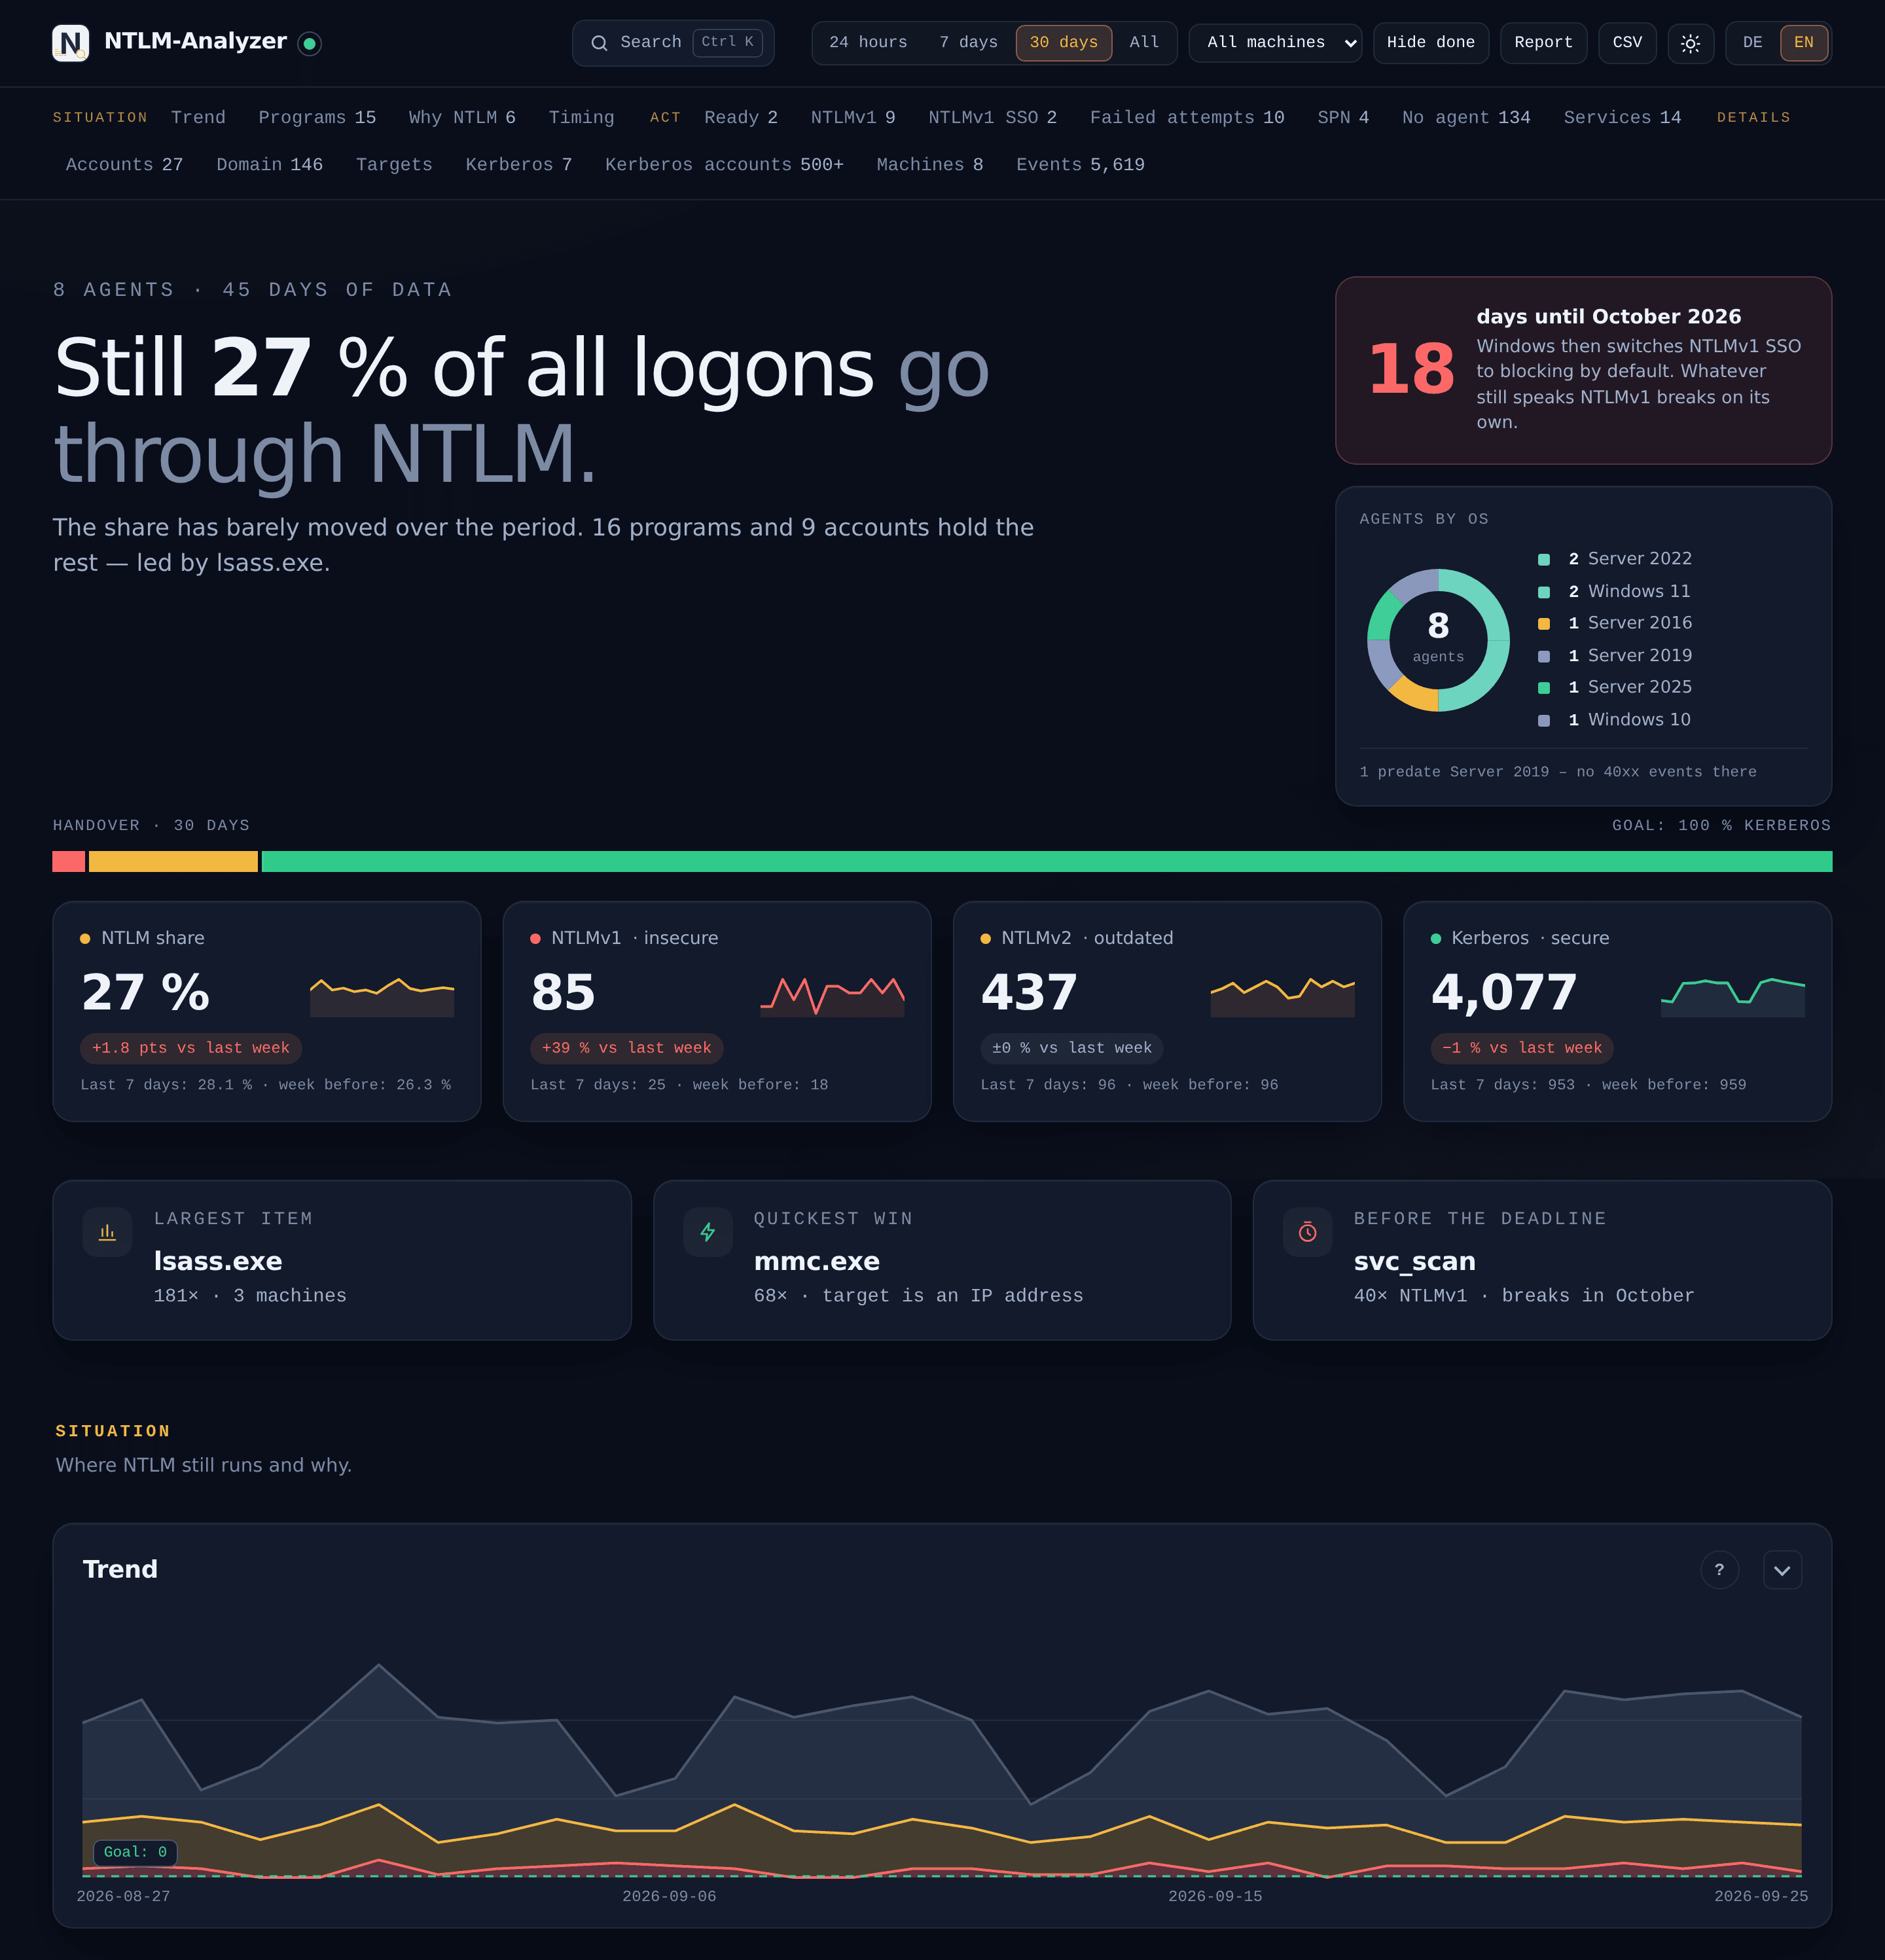Click mmc.exe quickest win title
The image size is (1885, 1960).
(817, 1262)
